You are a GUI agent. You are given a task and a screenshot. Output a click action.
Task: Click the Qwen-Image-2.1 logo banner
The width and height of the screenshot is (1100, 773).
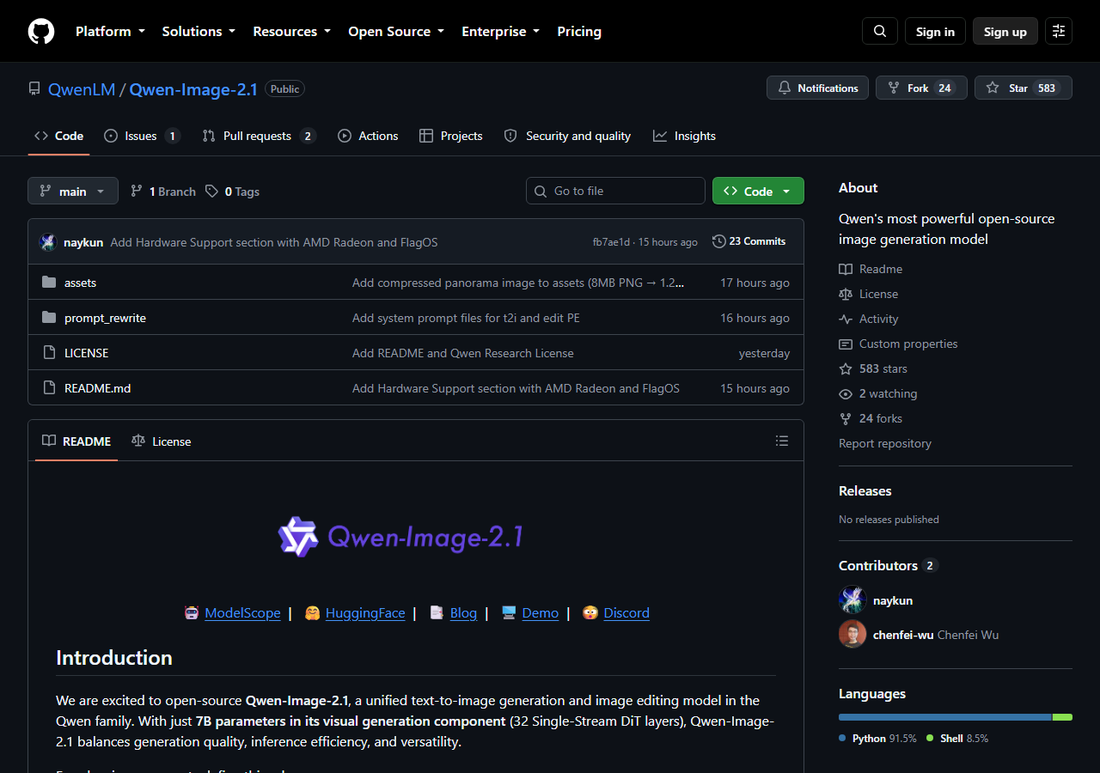(401, 537)
